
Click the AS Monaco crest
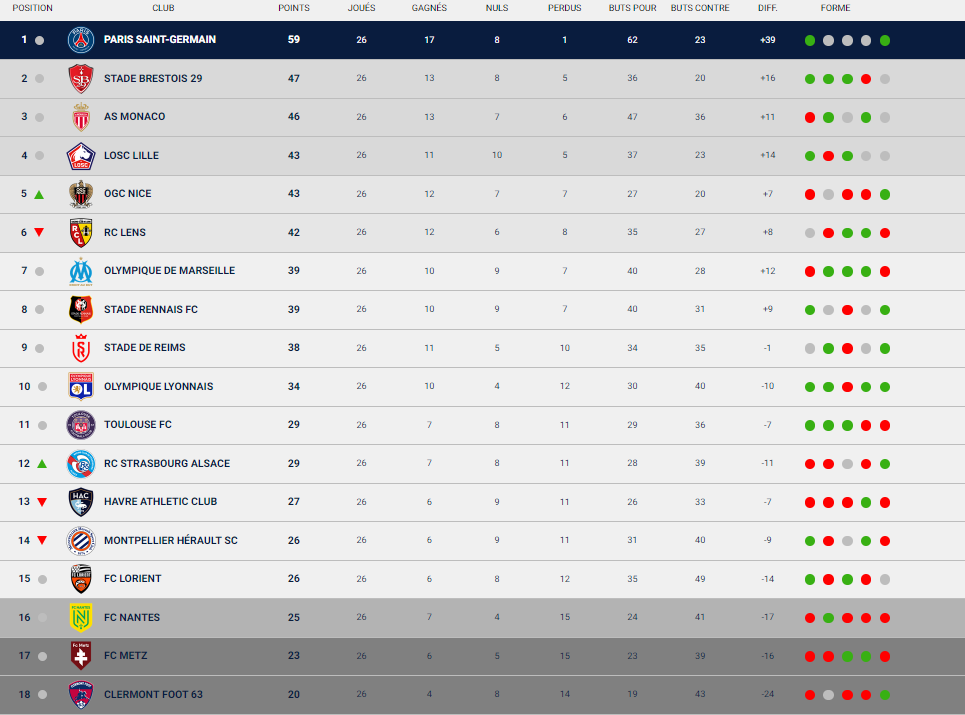[81, 117]
